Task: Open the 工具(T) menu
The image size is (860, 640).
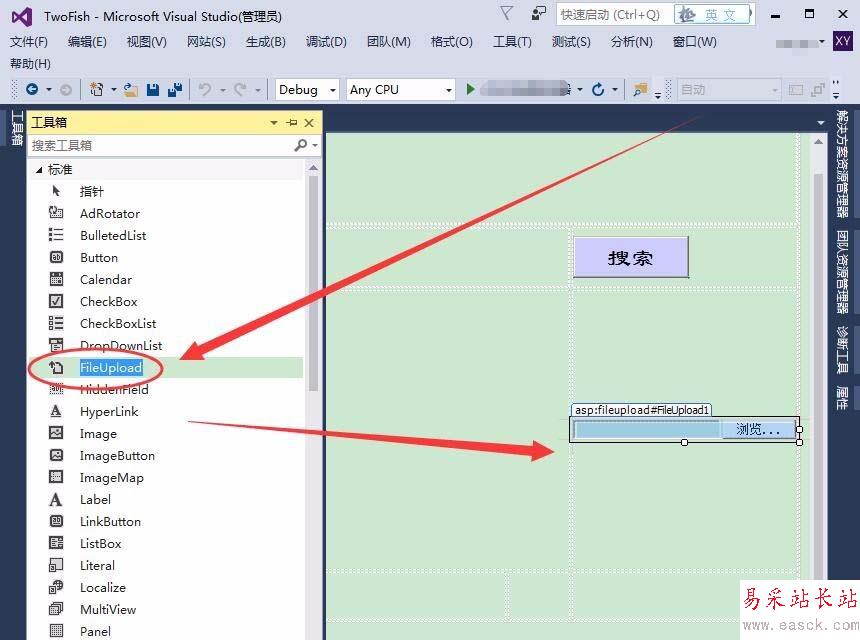Action: click(512, 42)
